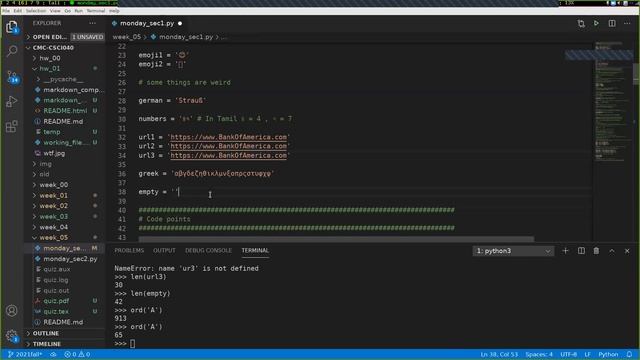
Task: Open the Source Control view
Action: (x=12, y=76)
